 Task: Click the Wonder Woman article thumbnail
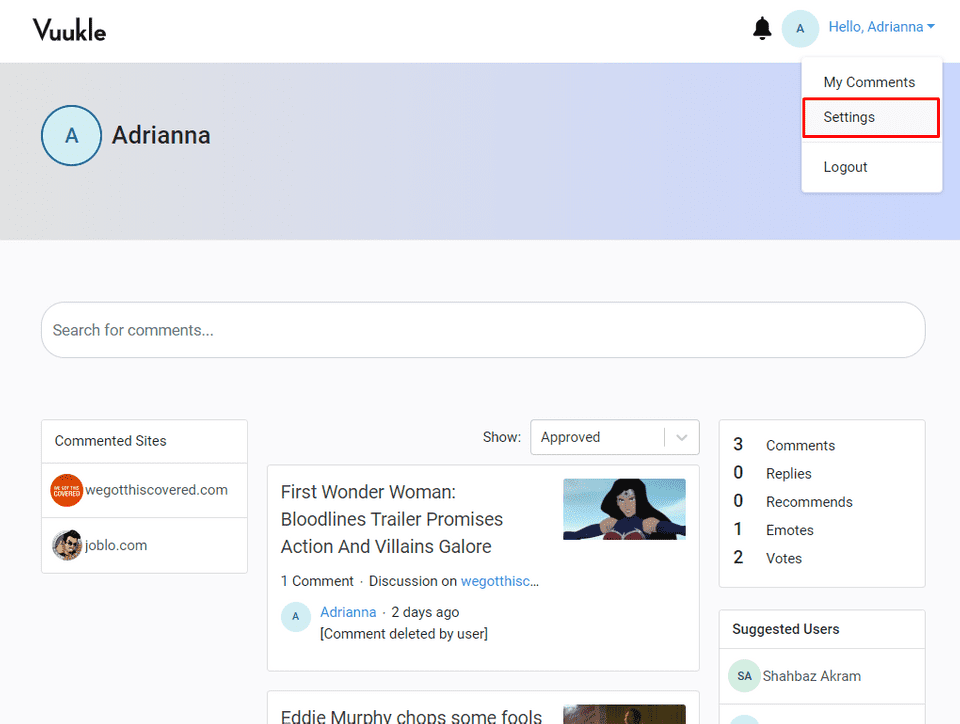[x=624, y=509]
